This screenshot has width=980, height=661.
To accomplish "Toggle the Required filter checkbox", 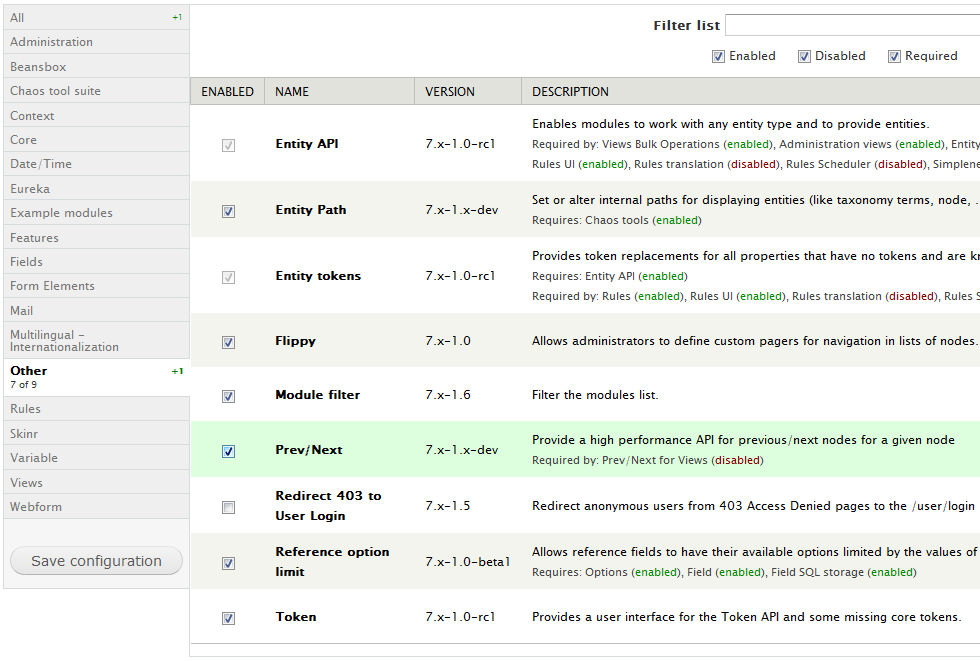I will pyautogui.click(x=894, y=57).
